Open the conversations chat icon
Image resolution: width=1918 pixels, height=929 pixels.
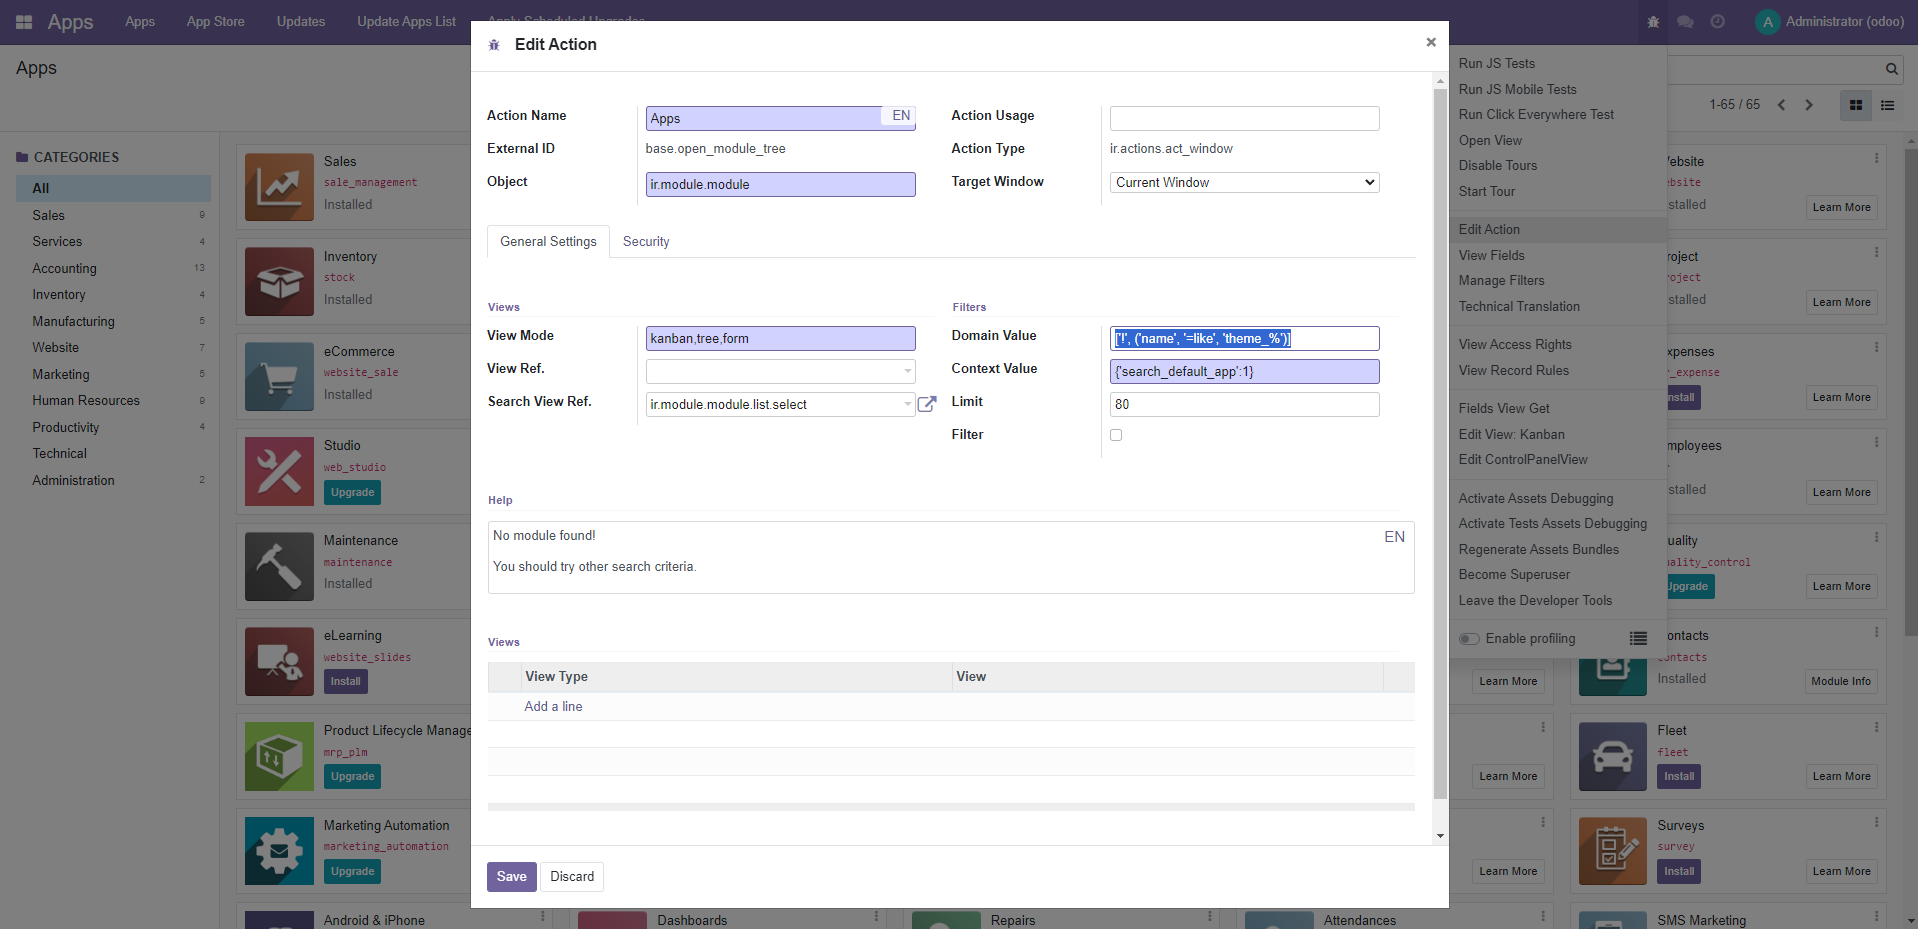(1685, 22)
